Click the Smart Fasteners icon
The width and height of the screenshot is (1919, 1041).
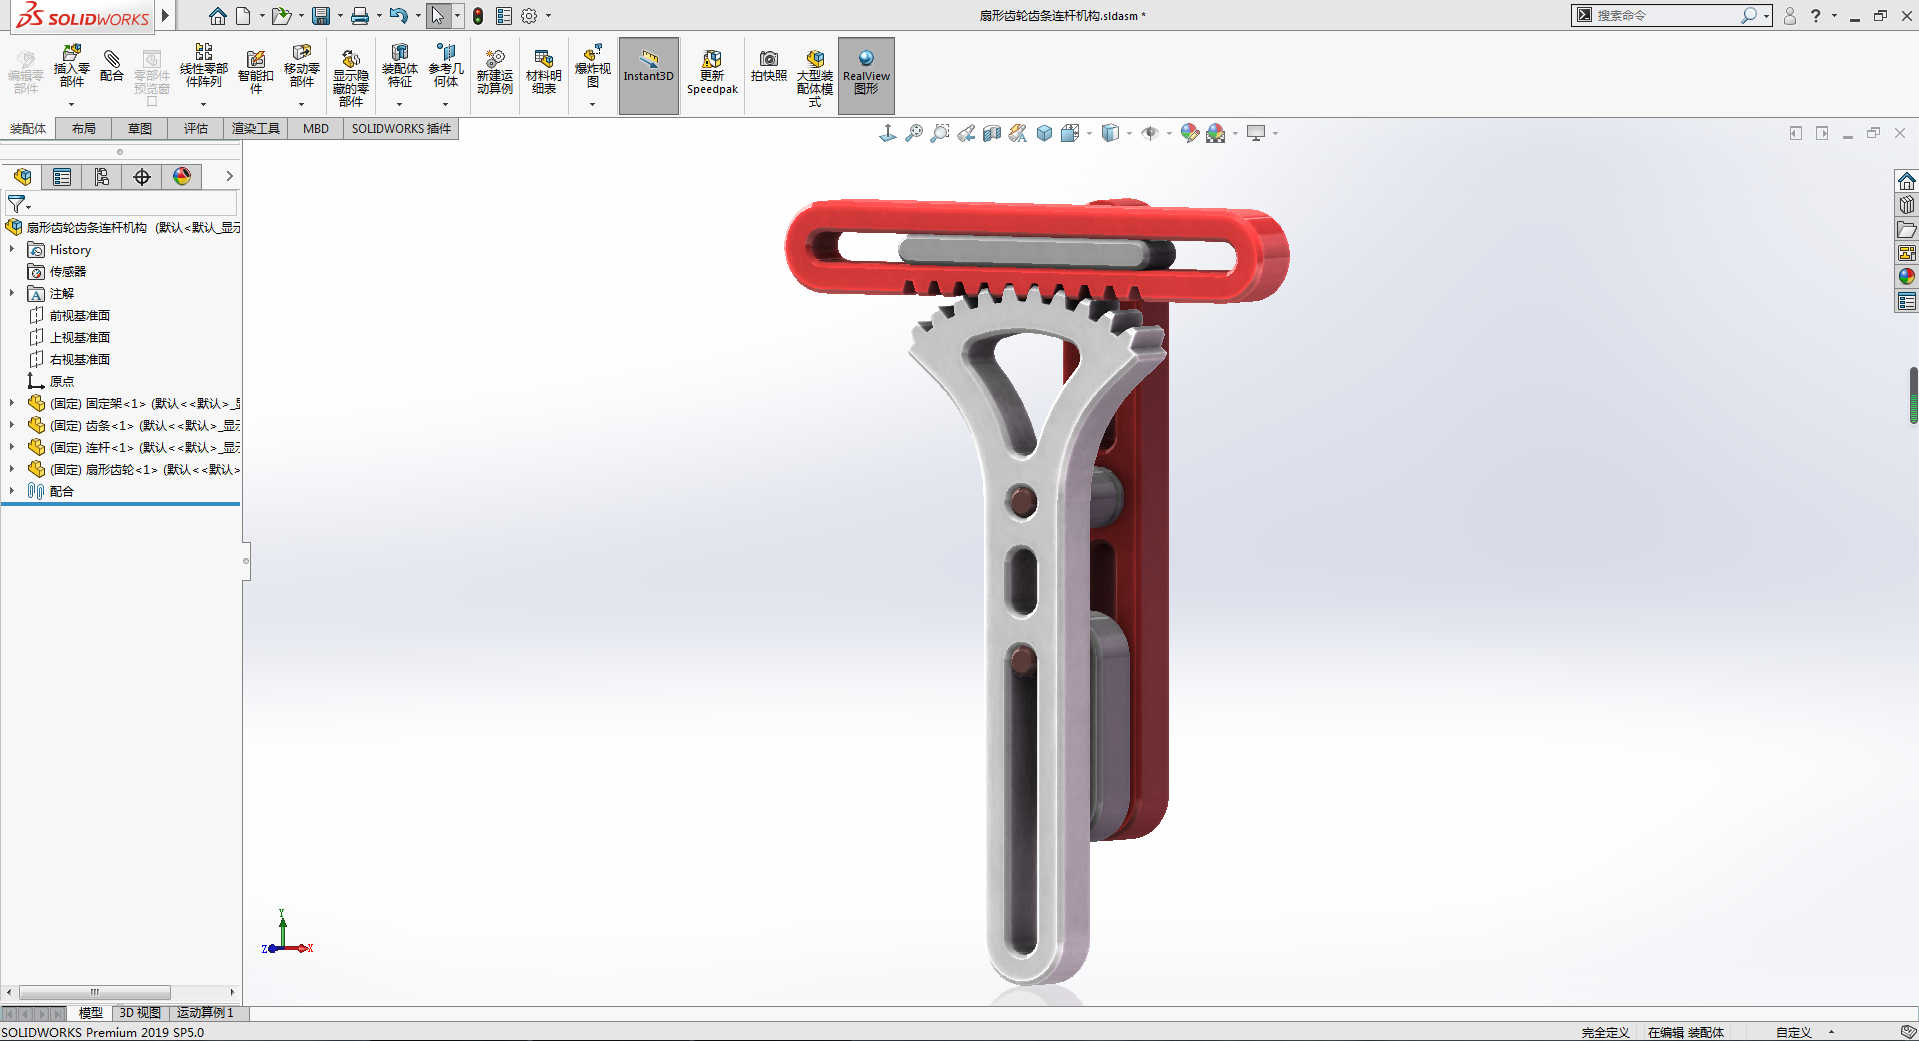(255, 72)
